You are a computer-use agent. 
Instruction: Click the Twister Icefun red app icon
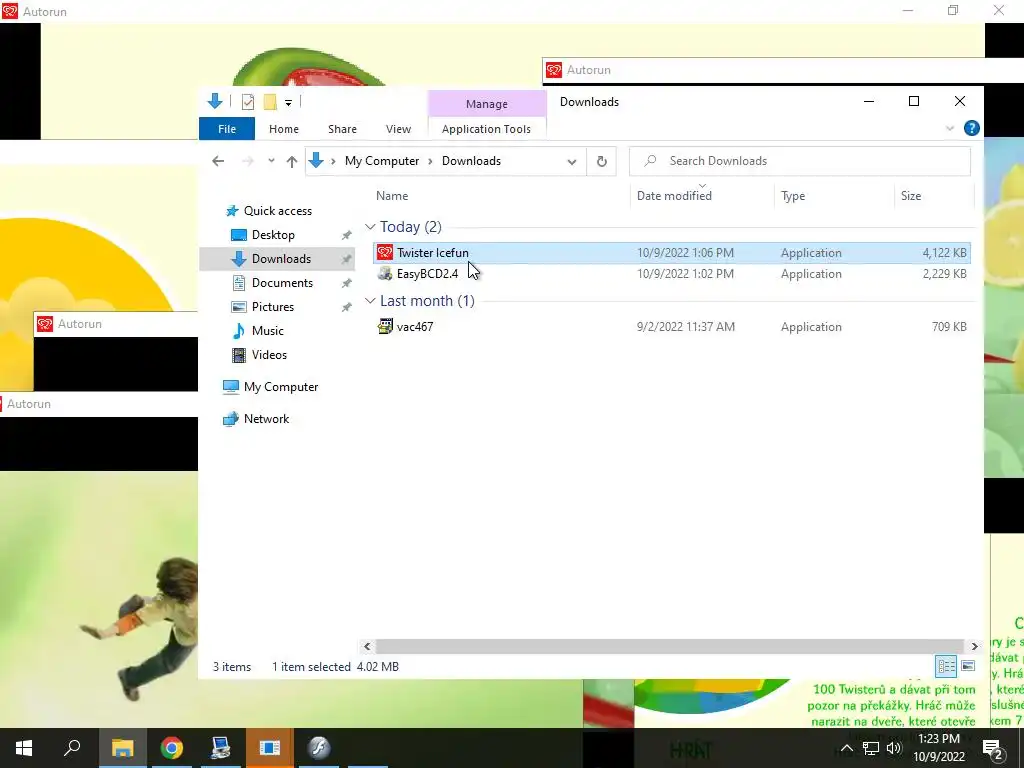385,253
